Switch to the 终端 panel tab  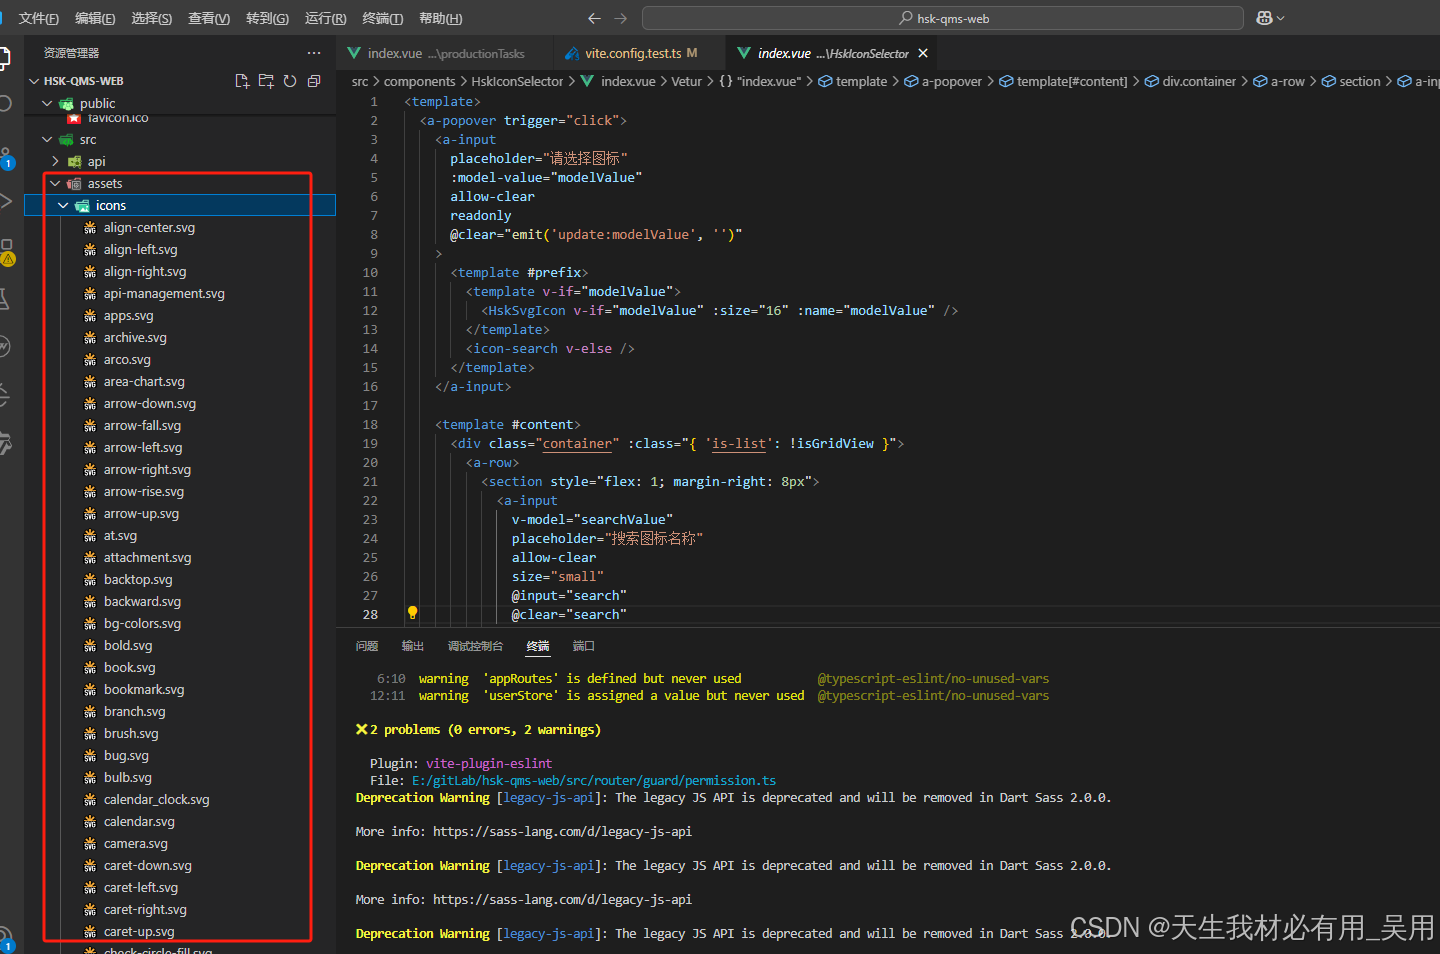coord(538,646)
